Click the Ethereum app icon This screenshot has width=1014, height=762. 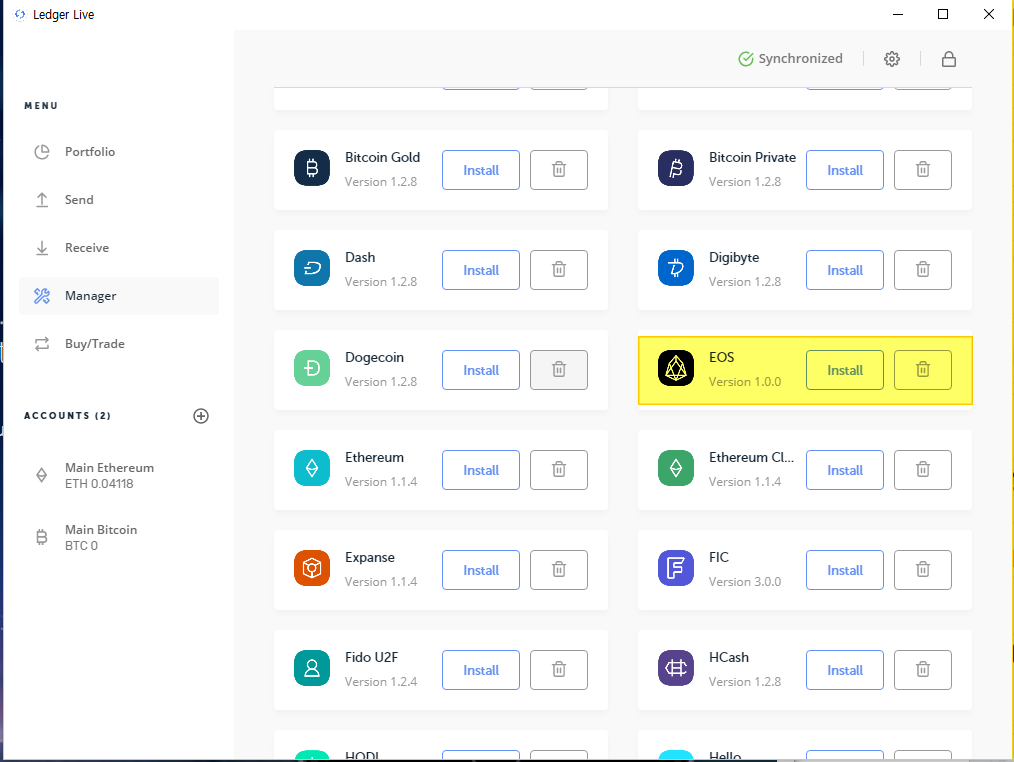point(312,468)
